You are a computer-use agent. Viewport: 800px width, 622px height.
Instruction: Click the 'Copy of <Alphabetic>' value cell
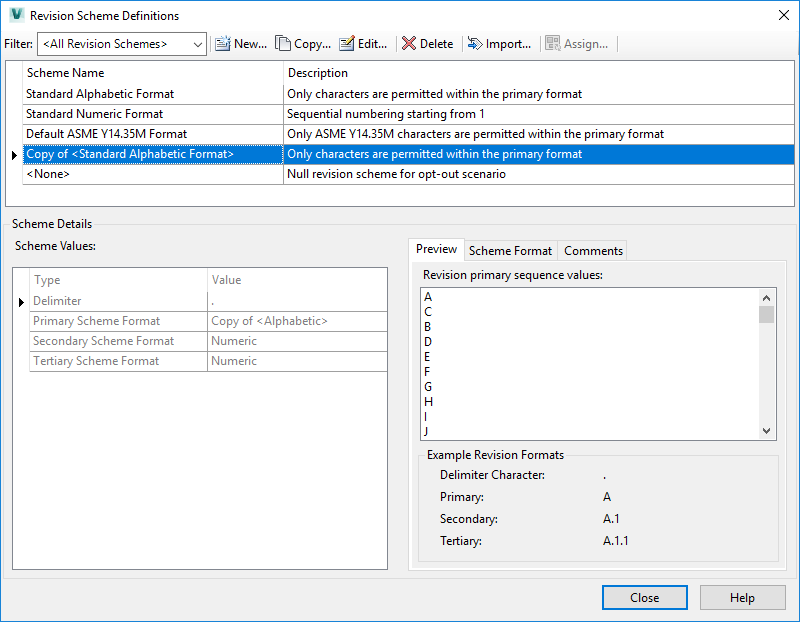point(297,321)
